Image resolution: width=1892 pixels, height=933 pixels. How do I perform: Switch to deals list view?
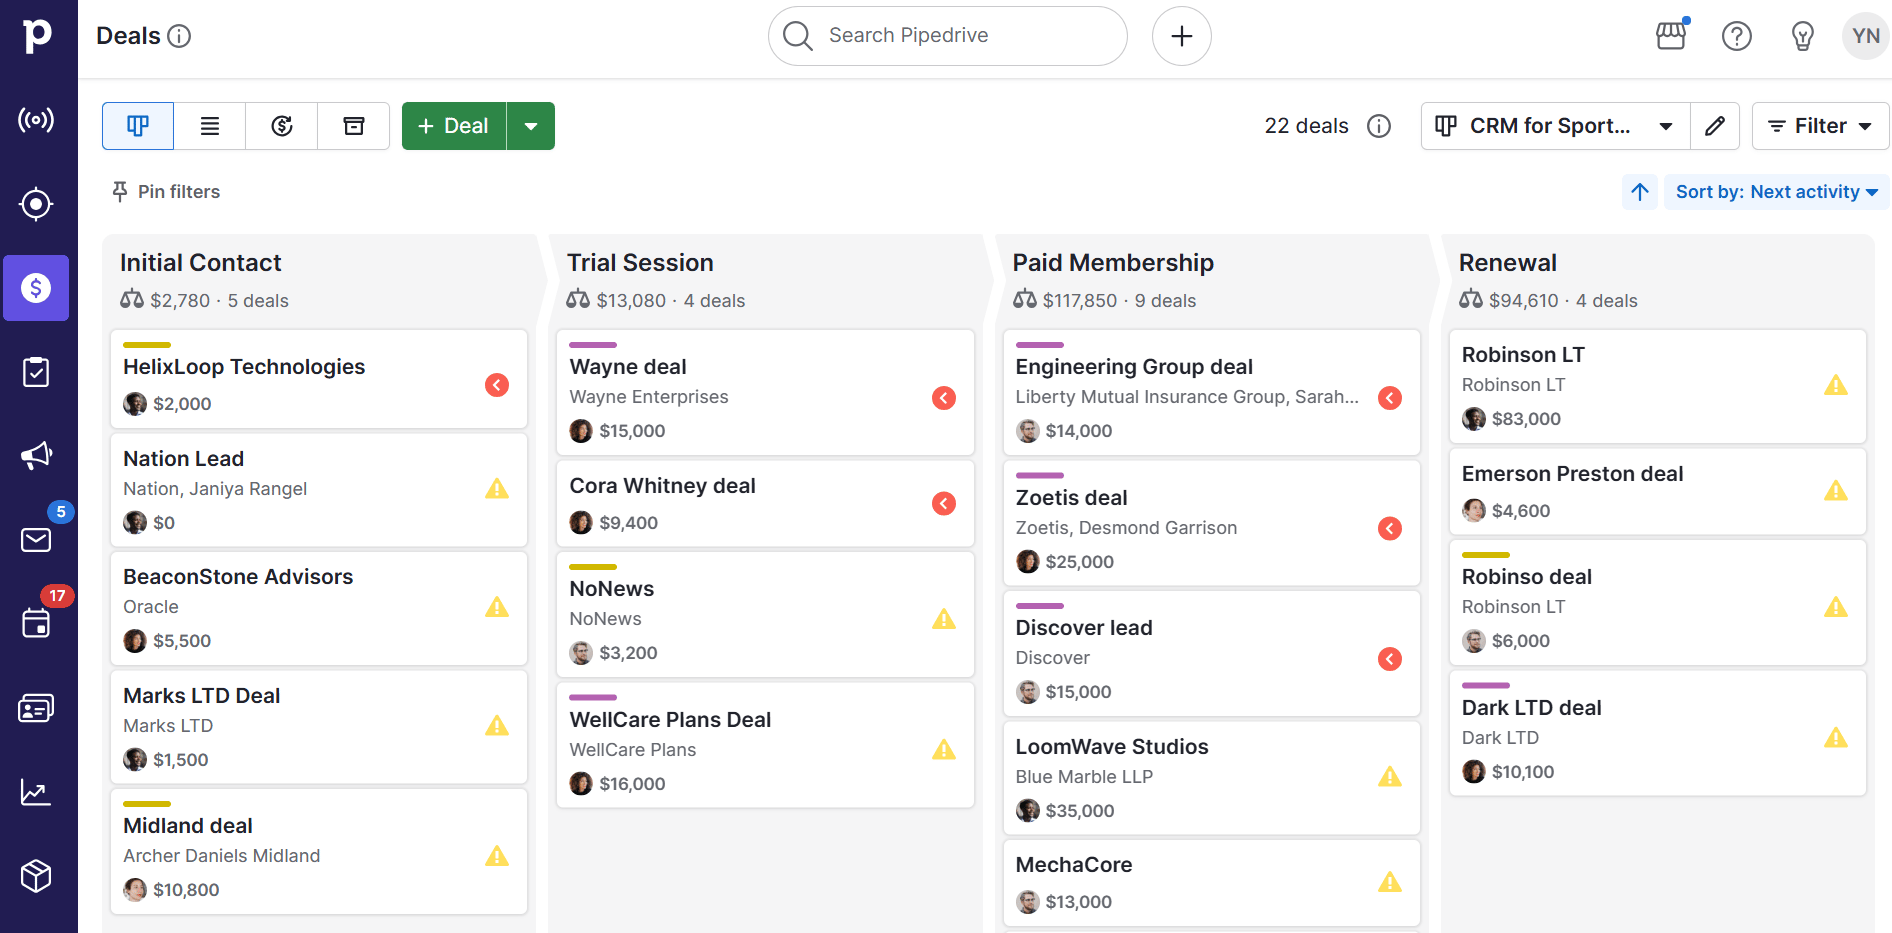click(x=209, y=126)
